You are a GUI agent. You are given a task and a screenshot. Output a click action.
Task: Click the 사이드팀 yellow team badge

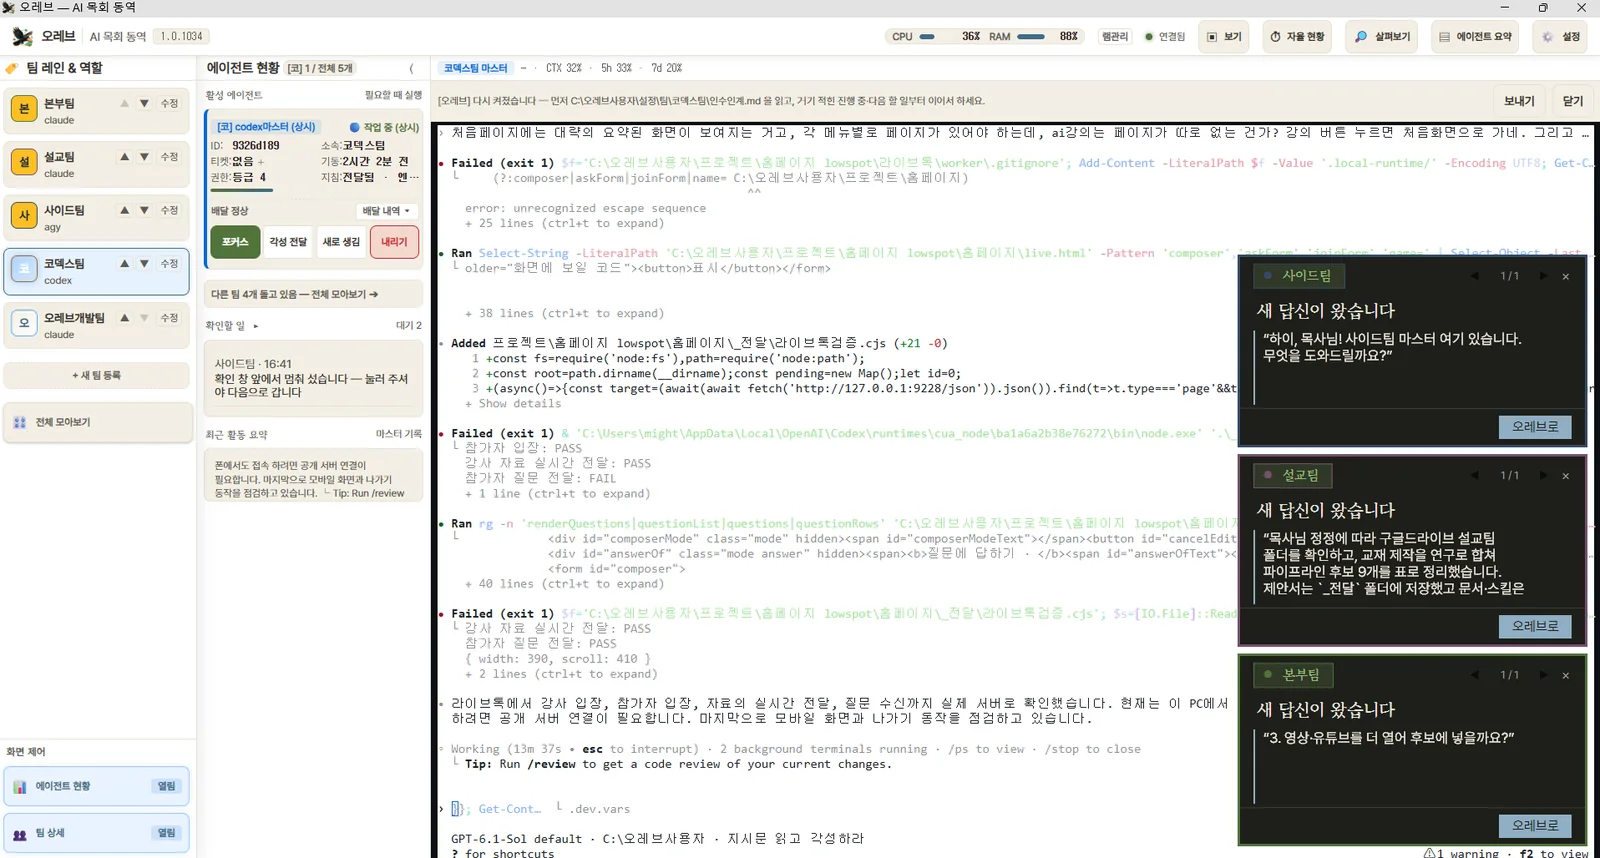24,216
